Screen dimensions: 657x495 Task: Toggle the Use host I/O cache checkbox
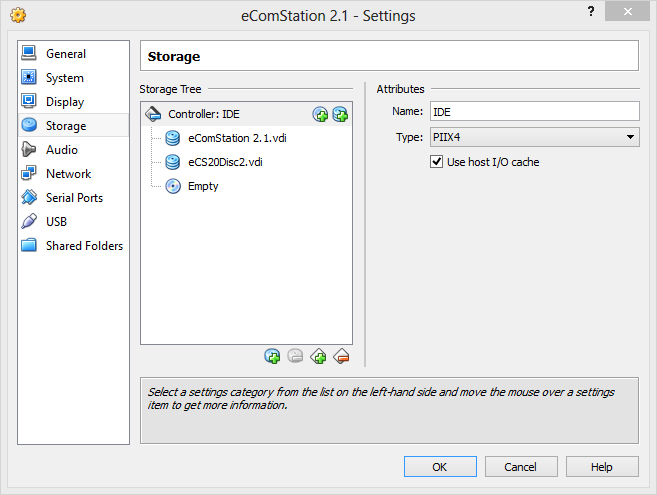click(436, 162)
